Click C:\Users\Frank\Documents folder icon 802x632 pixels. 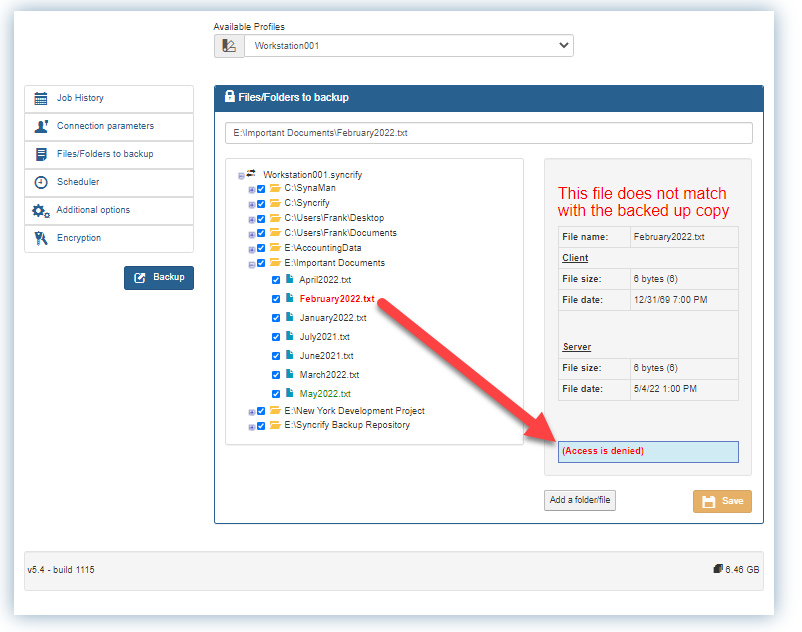tap(275, 233)
